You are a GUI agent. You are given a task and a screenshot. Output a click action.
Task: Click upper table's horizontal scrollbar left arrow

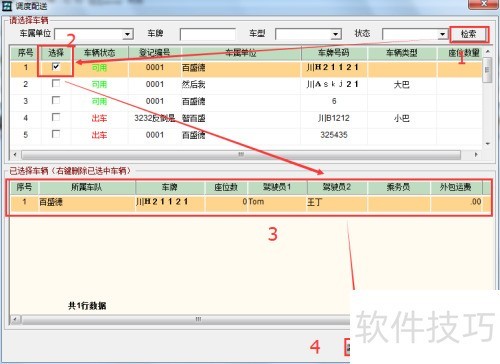pos(15,155)
